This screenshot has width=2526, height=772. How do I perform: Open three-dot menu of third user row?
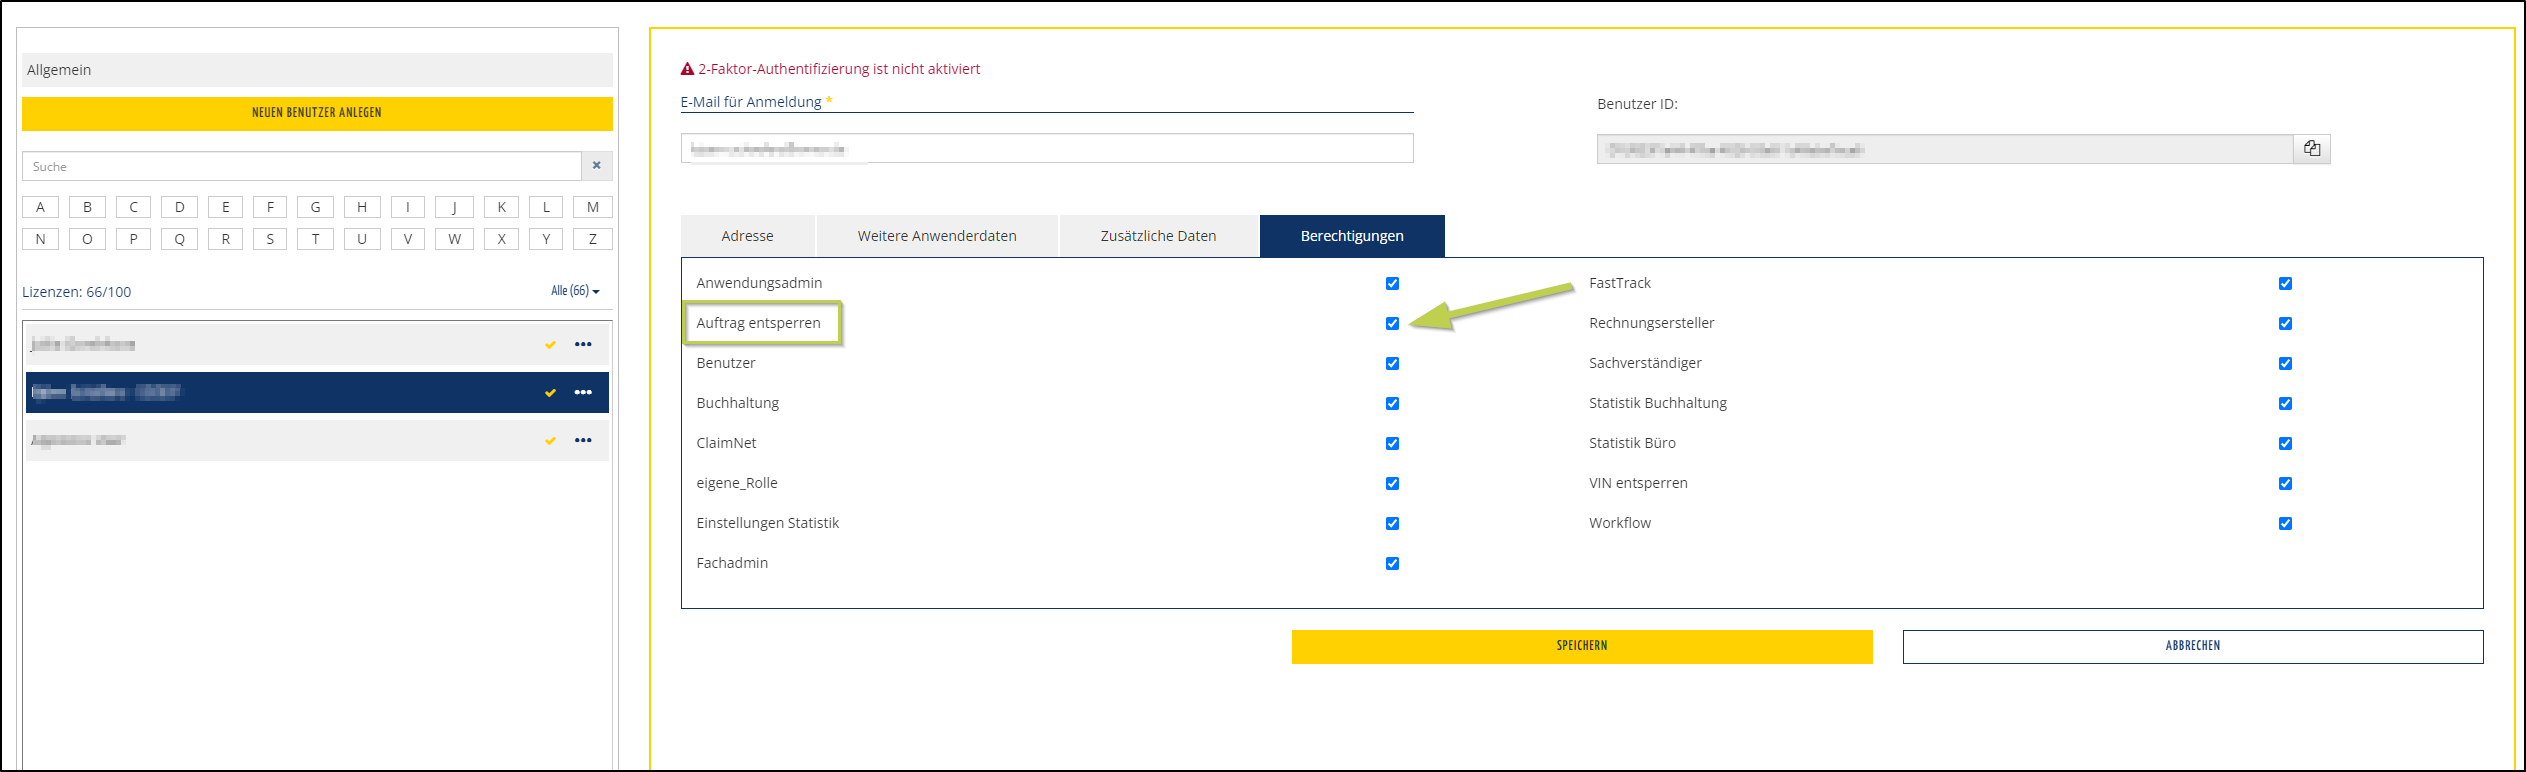[x=583, y=441]
